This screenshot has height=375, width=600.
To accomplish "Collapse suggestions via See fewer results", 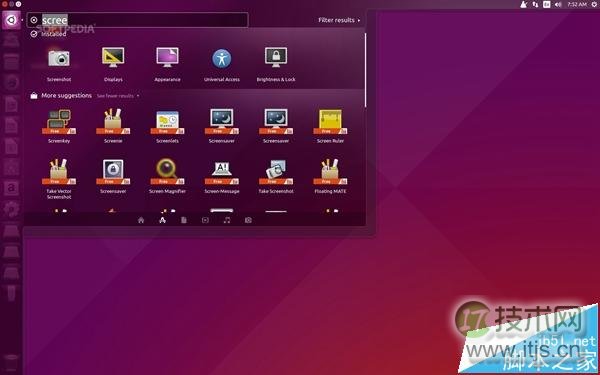I will (x=117, y=96).
